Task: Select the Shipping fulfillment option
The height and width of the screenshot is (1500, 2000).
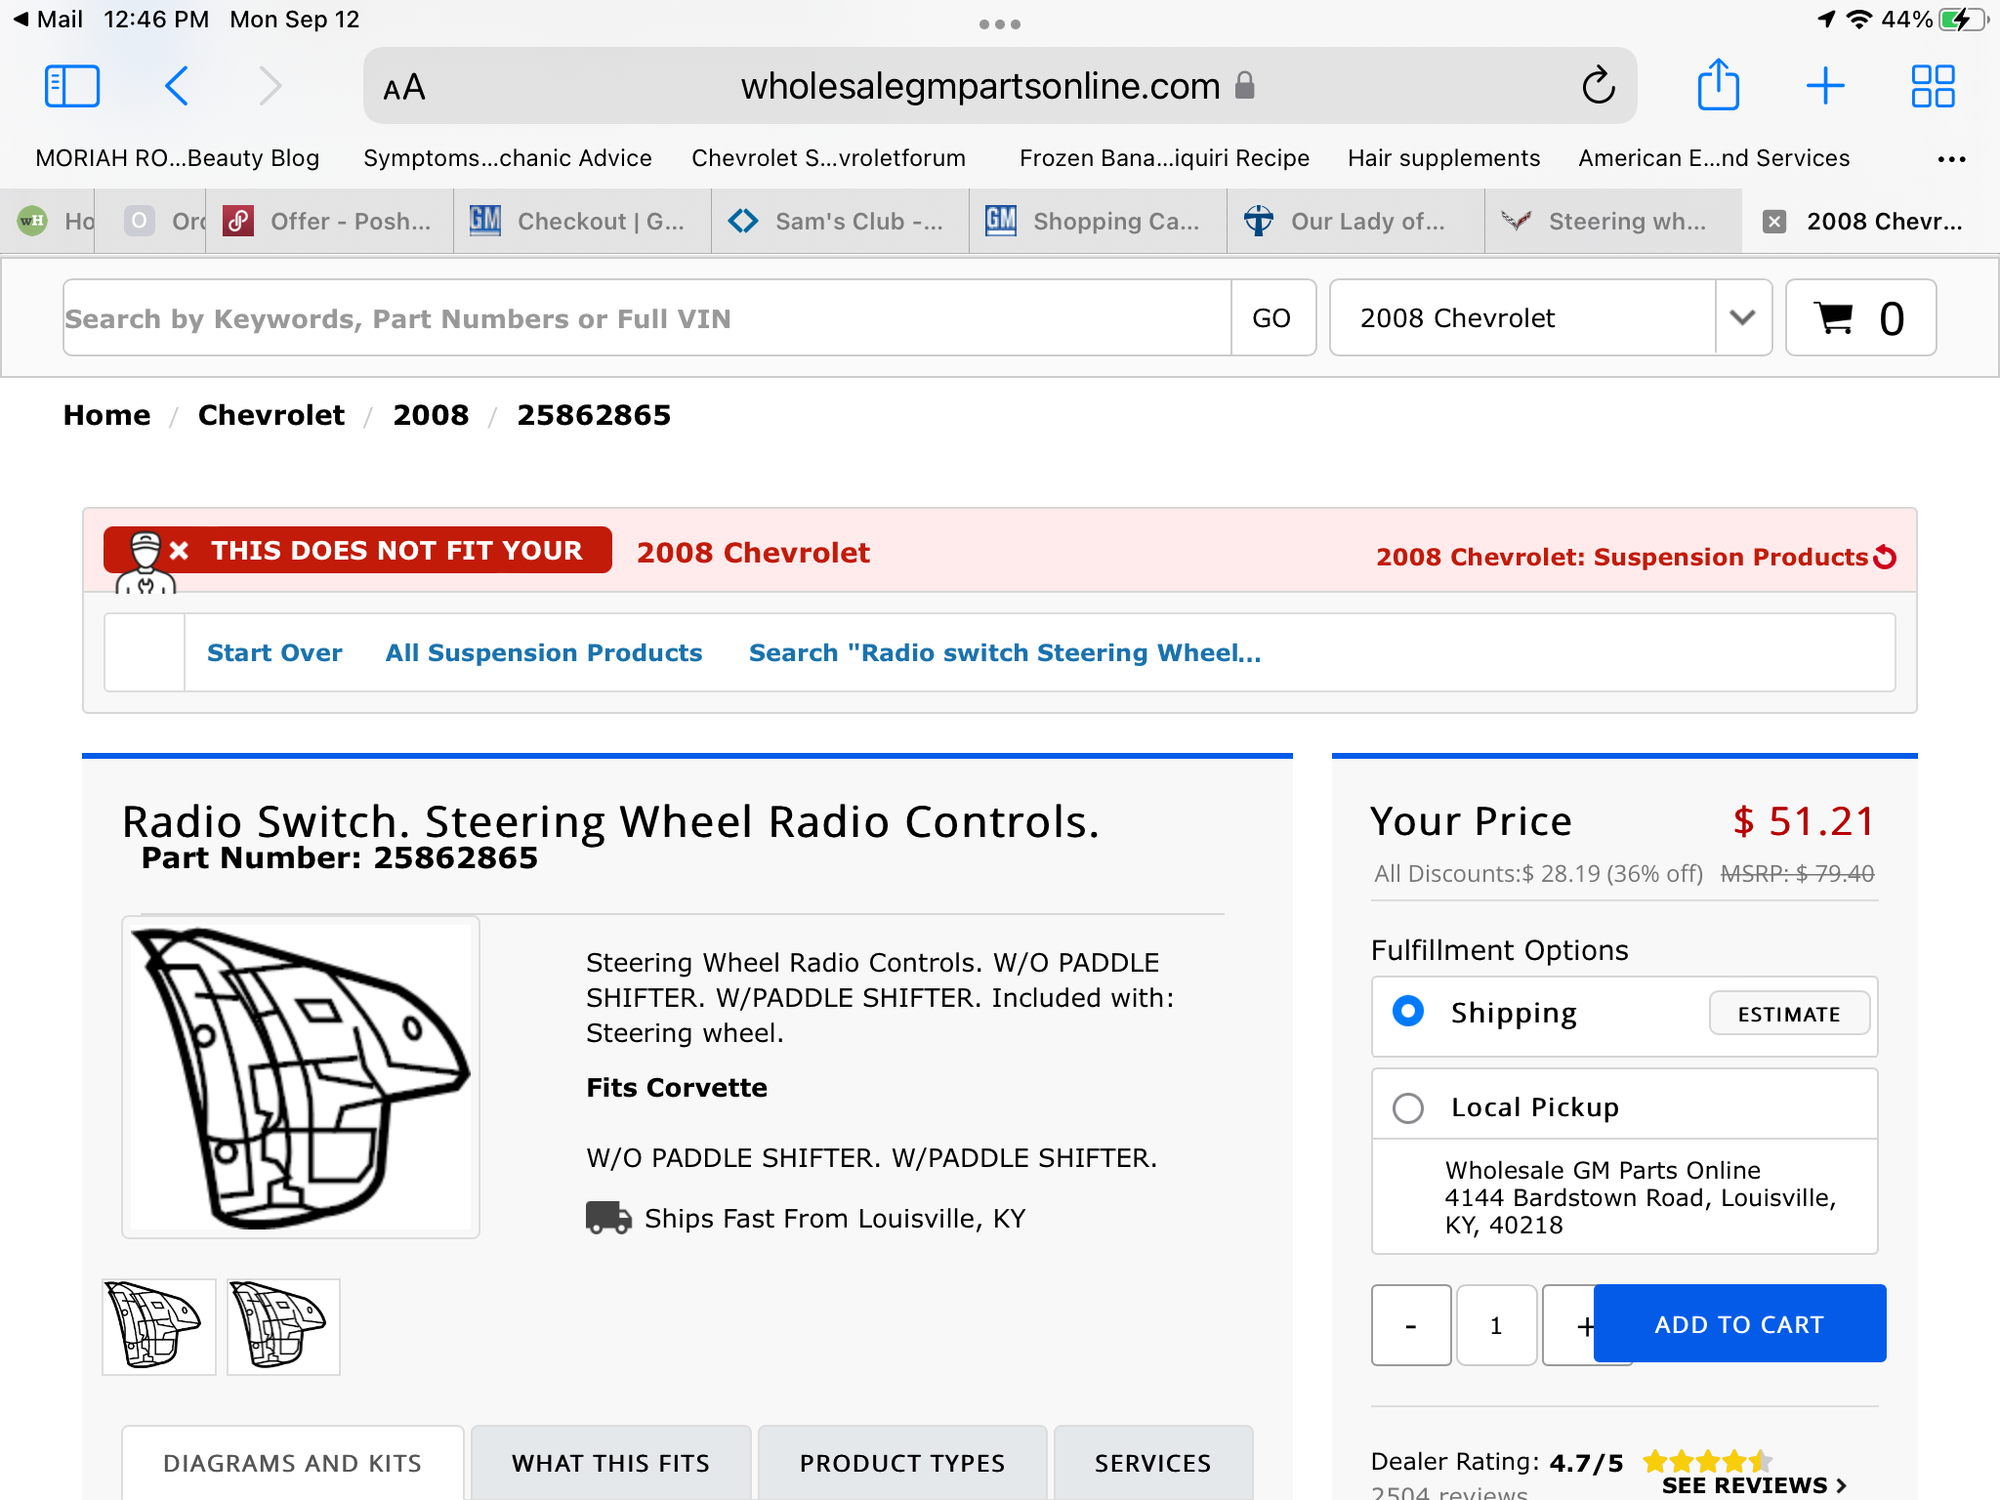Action: tap(1408, 1012)
